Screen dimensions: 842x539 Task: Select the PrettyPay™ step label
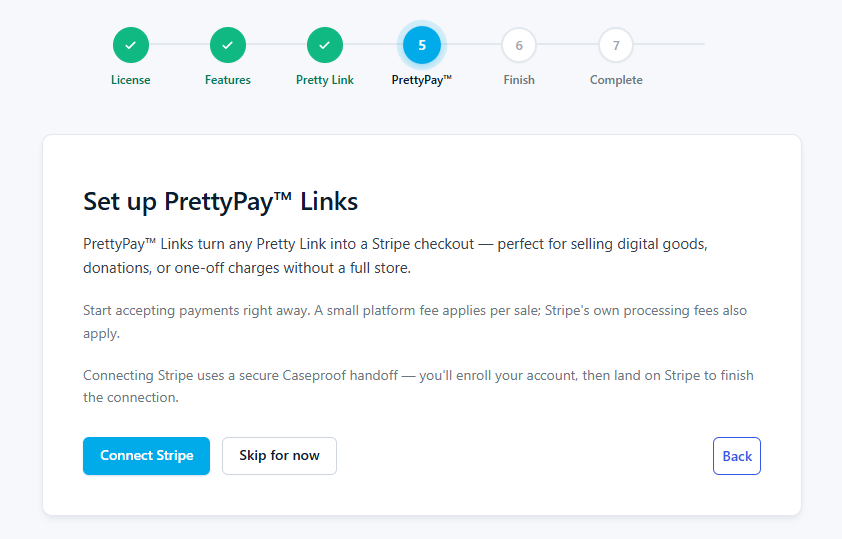click(x=422, y=80)
